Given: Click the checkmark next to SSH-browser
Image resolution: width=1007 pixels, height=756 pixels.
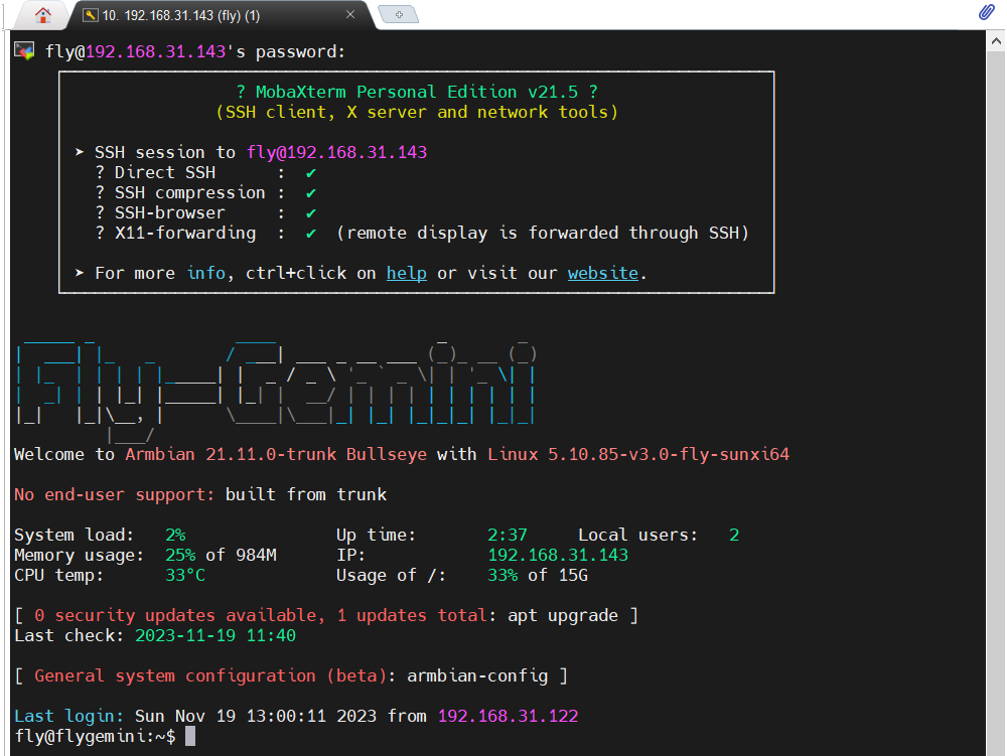Looking at the screenshot, I should click(311, 213).
